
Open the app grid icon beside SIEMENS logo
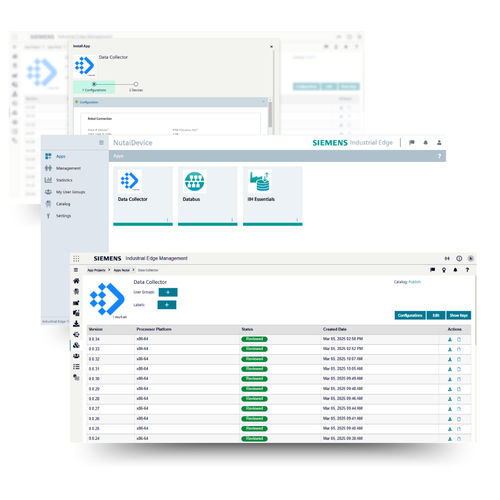pos(76,259)
